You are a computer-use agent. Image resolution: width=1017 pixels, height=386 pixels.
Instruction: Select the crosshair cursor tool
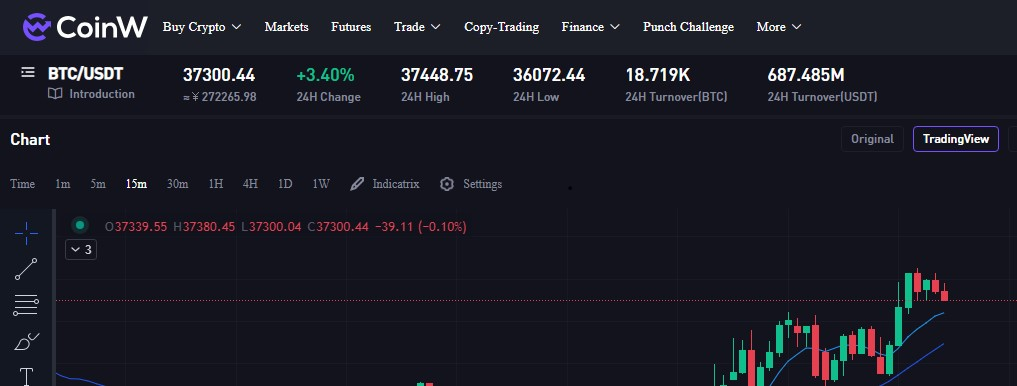pyautogui.click(x=26, y=234)
